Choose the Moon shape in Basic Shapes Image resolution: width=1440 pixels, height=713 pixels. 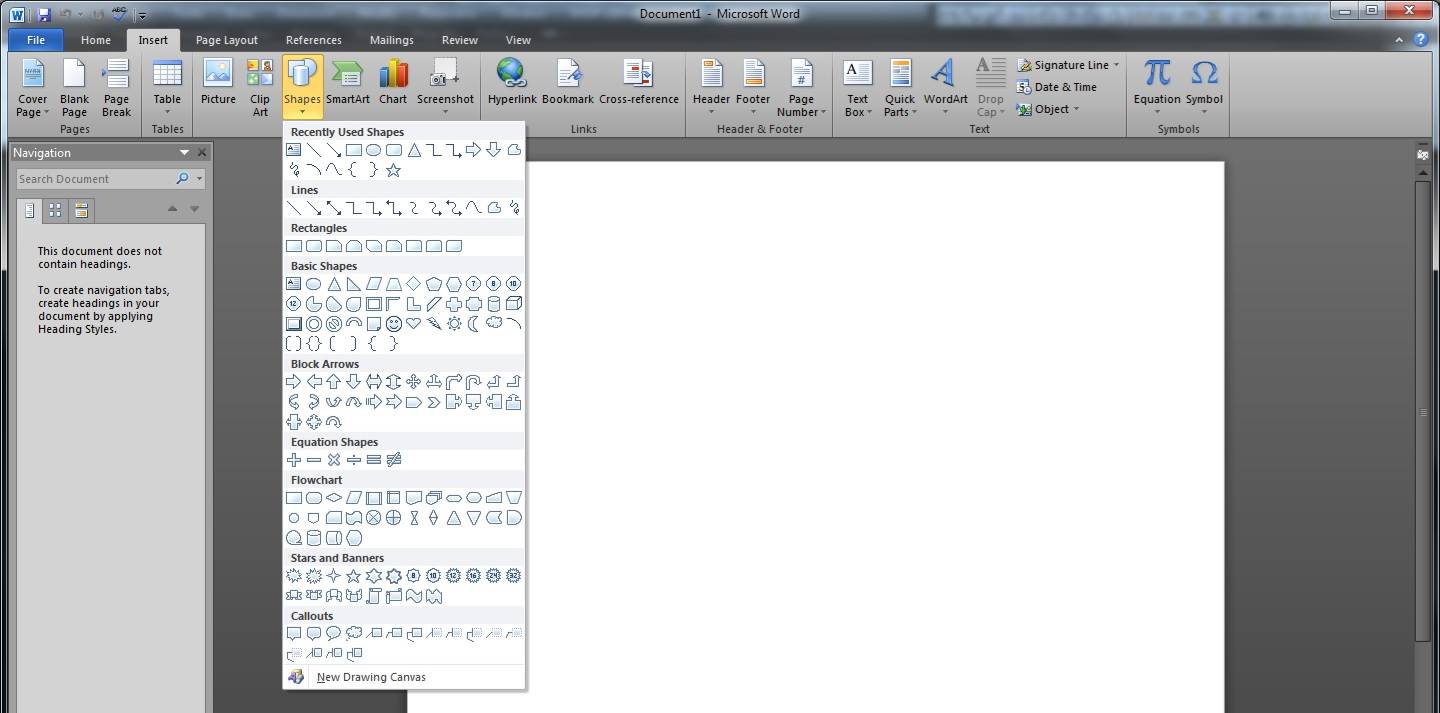[x=474, y=323]
